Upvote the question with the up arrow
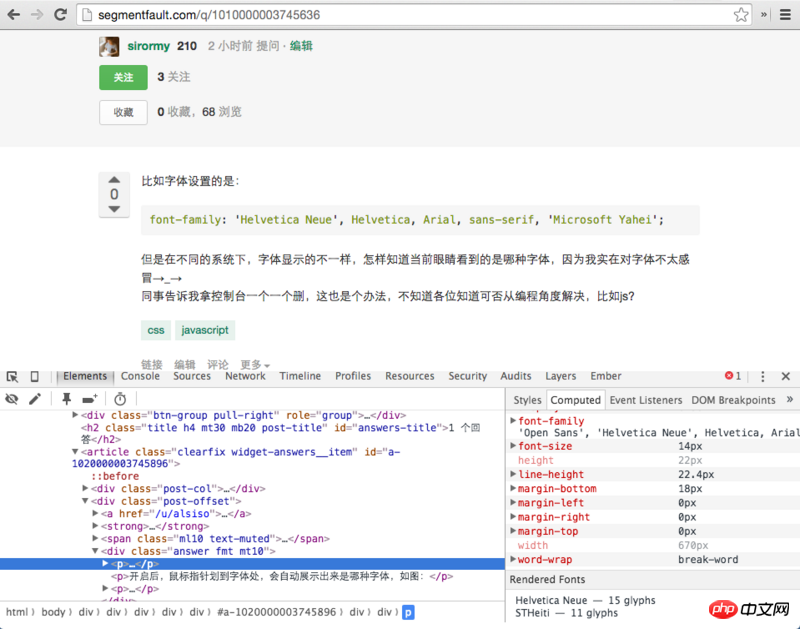The image size is (800, 629). [x=114, y=180]
